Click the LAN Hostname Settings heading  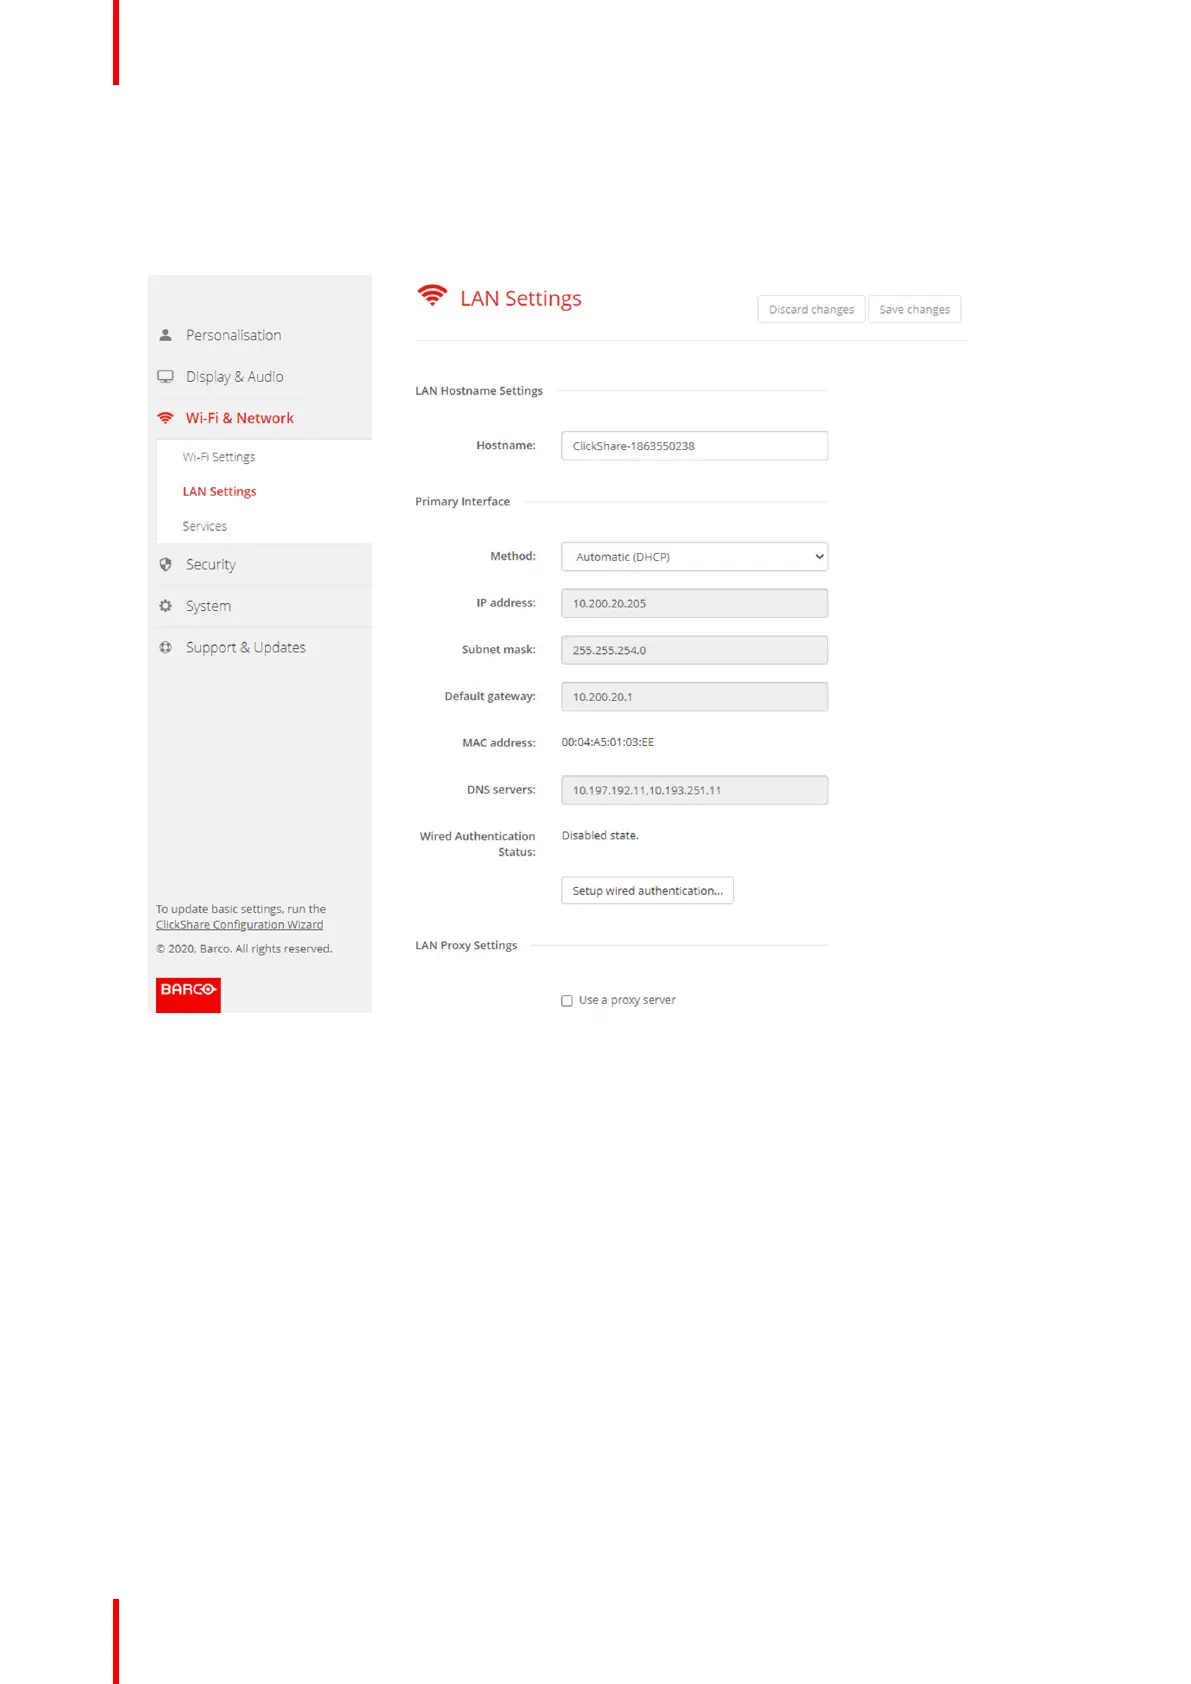tap(479, 391)
